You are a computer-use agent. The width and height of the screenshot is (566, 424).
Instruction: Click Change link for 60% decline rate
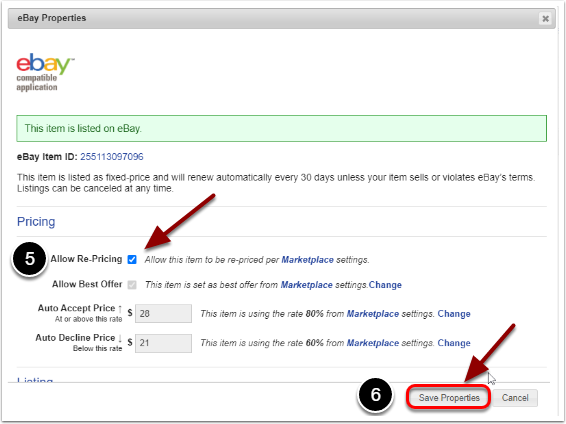(x=454, y=343)
